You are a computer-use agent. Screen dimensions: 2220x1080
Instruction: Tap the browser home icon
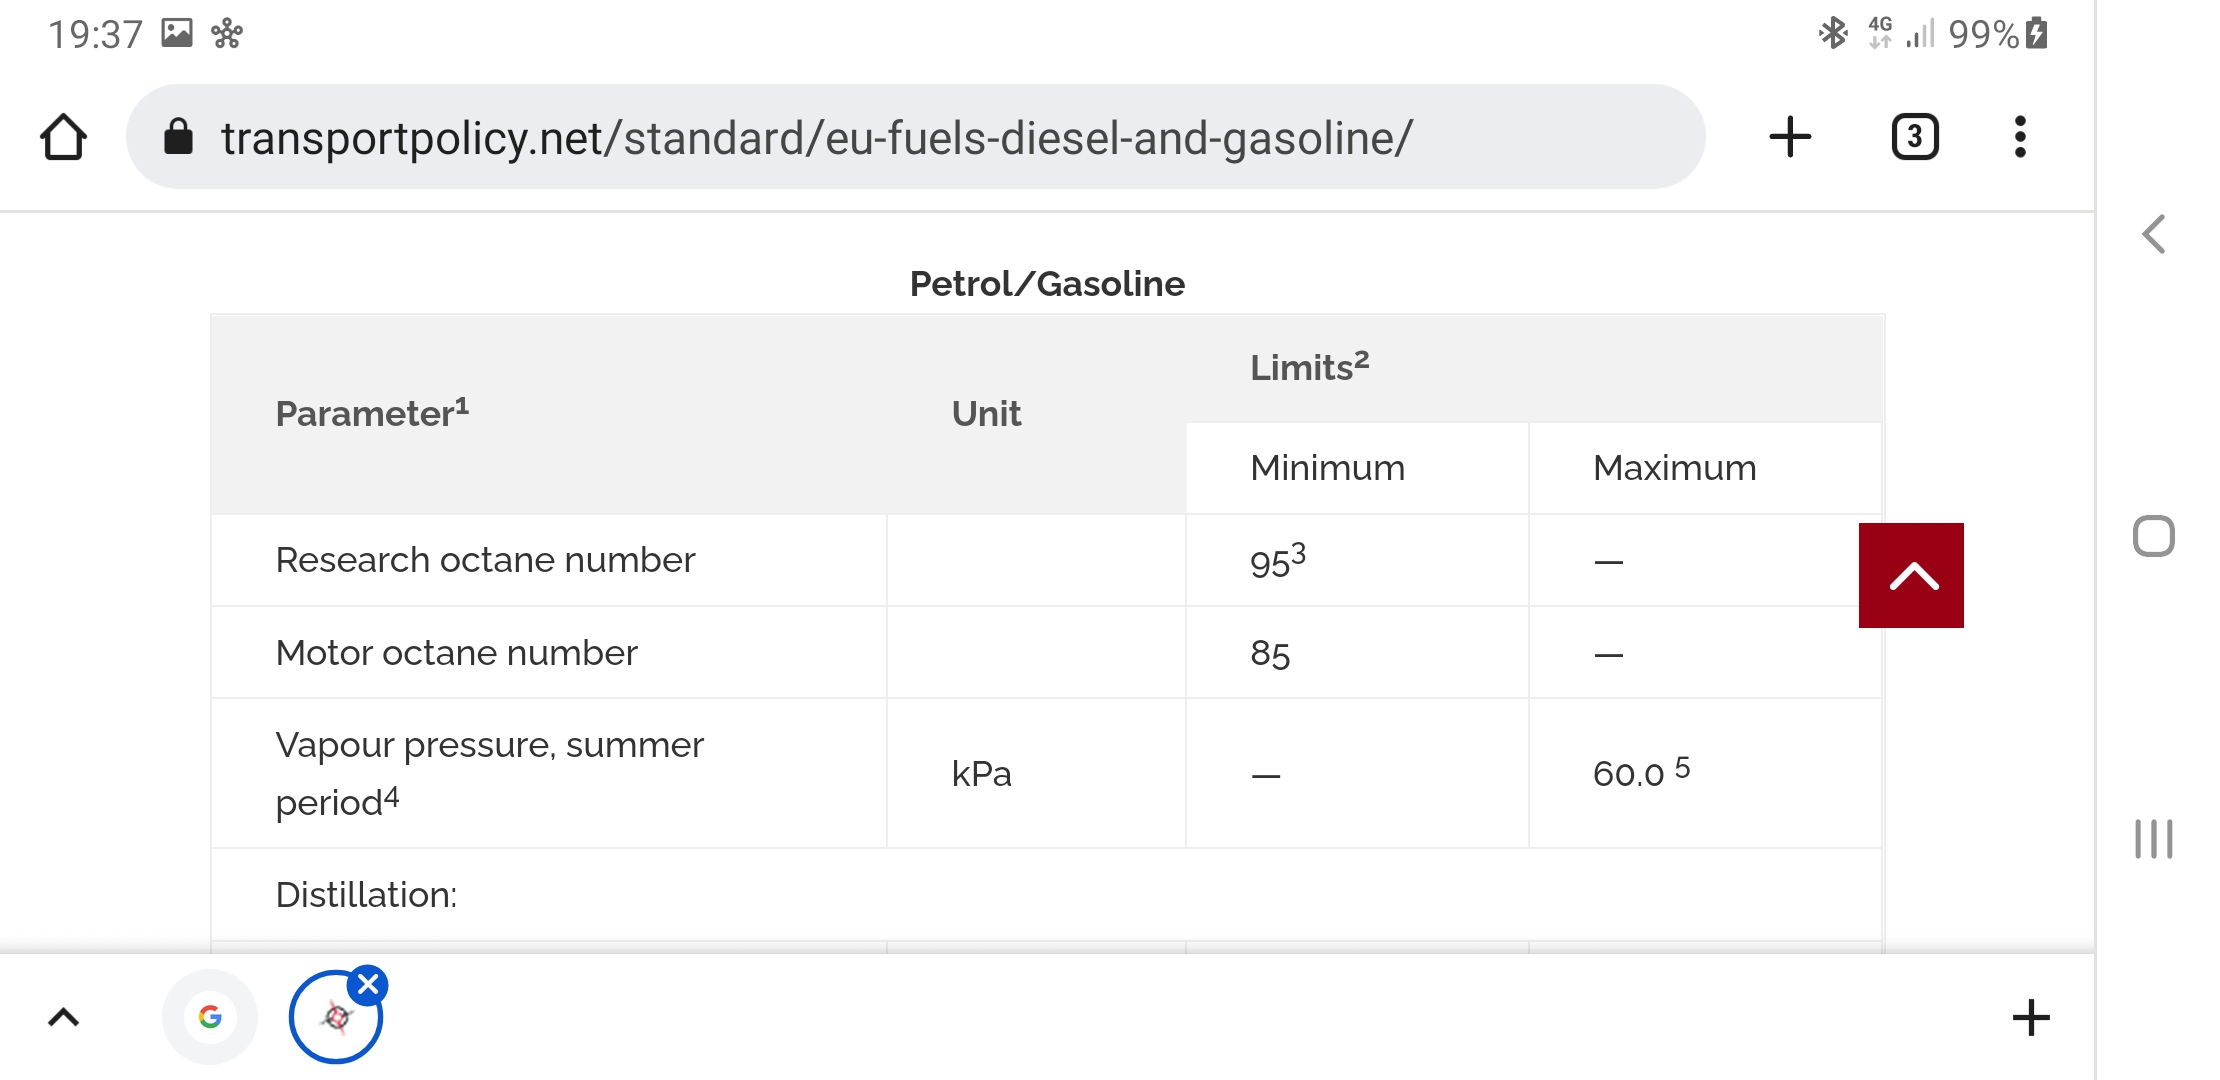pyautogui.click(x=64, y=137)
